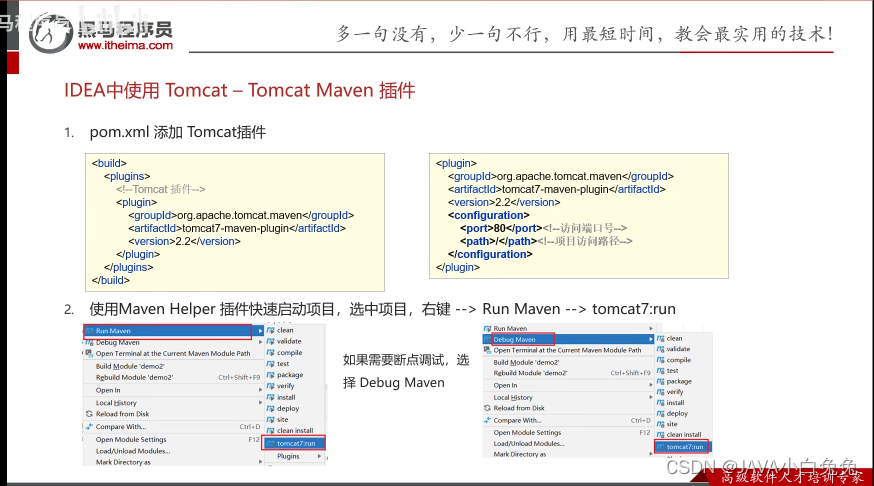Click 'Build Module demo2' in right context menu
Viewport: 874px width, 486px height.
(526, 362)
